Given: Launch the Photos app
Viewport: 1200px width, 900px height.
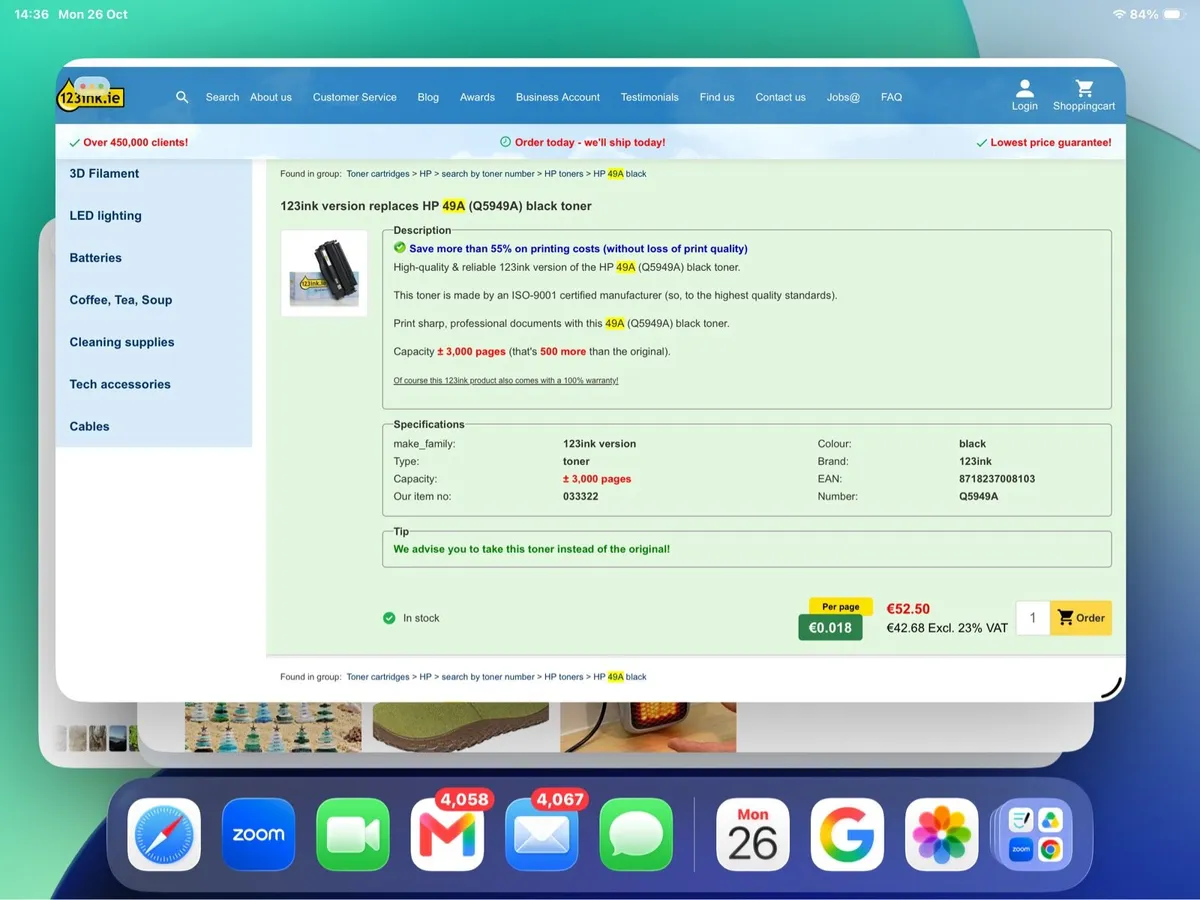Looking at the screenshot, I should click(941, 834).
